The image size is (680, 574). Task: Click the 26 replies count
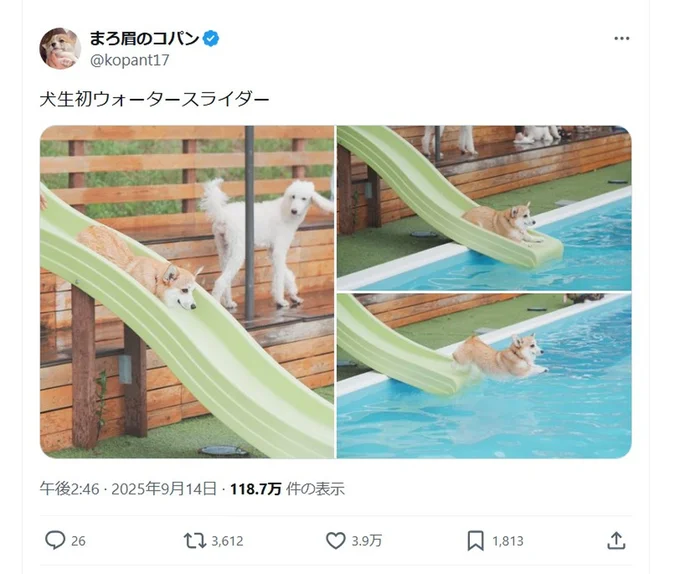(78, 541)
